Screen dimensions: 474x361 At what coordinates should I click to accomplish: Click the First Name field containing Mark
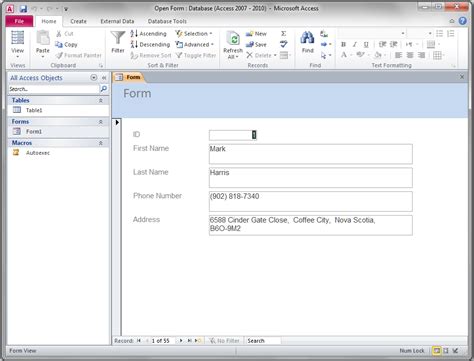tap(311, 154)
